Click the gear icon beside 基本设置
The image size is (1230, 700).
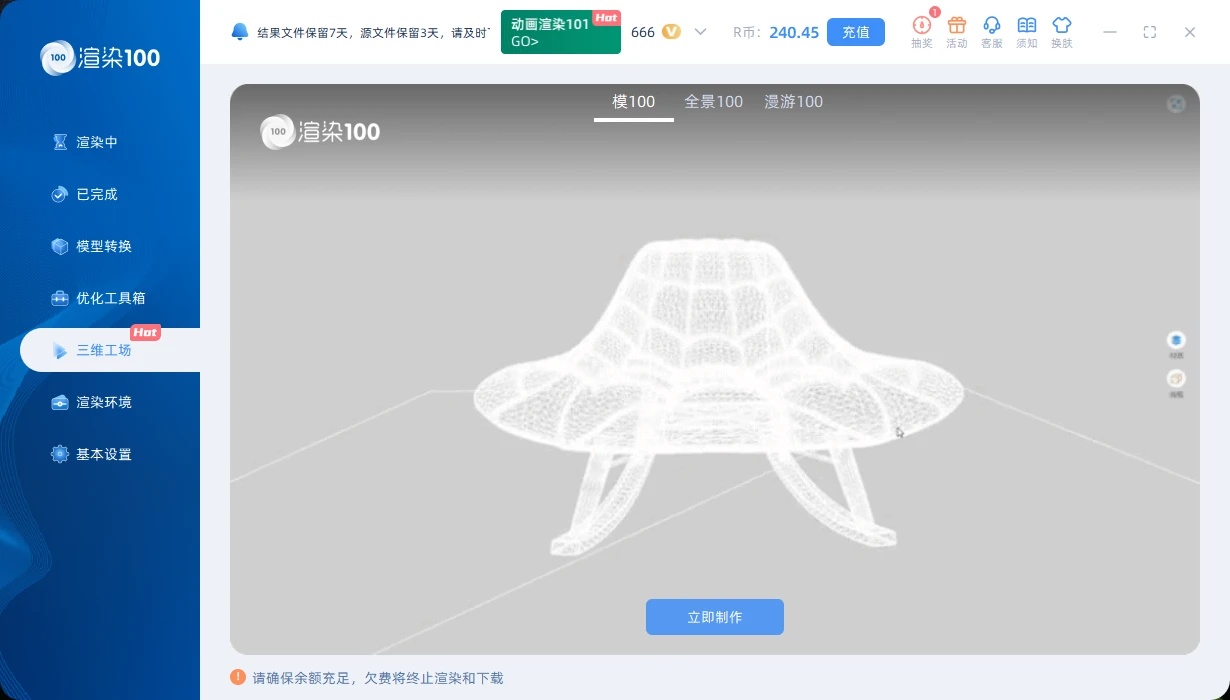point(60,454)
